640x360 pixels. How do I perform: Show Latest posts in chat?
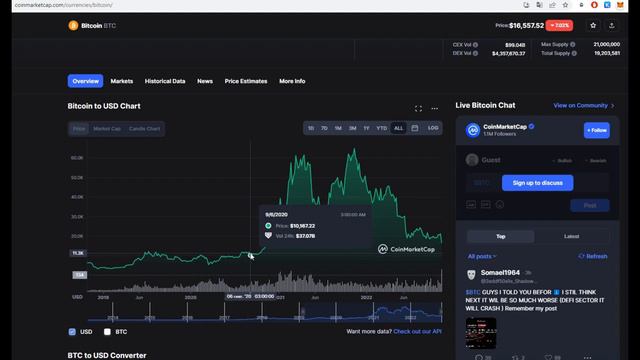pos(571,236)
